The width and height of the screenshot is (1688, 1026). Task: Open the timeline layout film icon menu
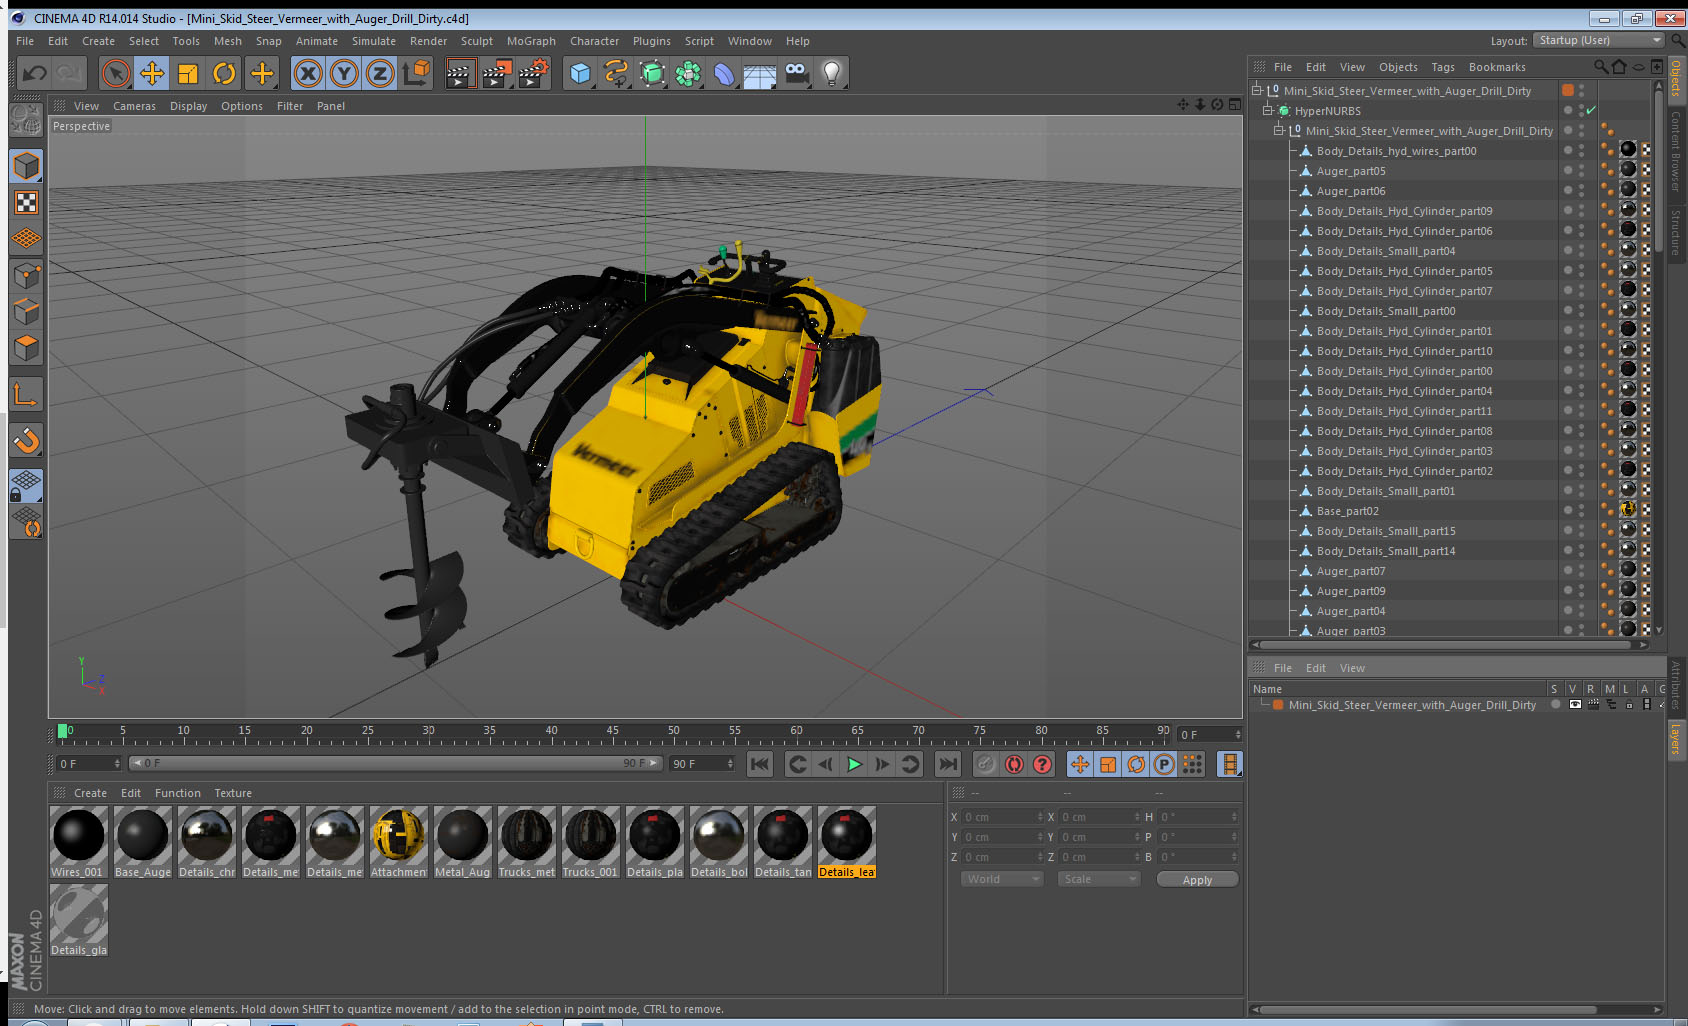pos(1230,764)
